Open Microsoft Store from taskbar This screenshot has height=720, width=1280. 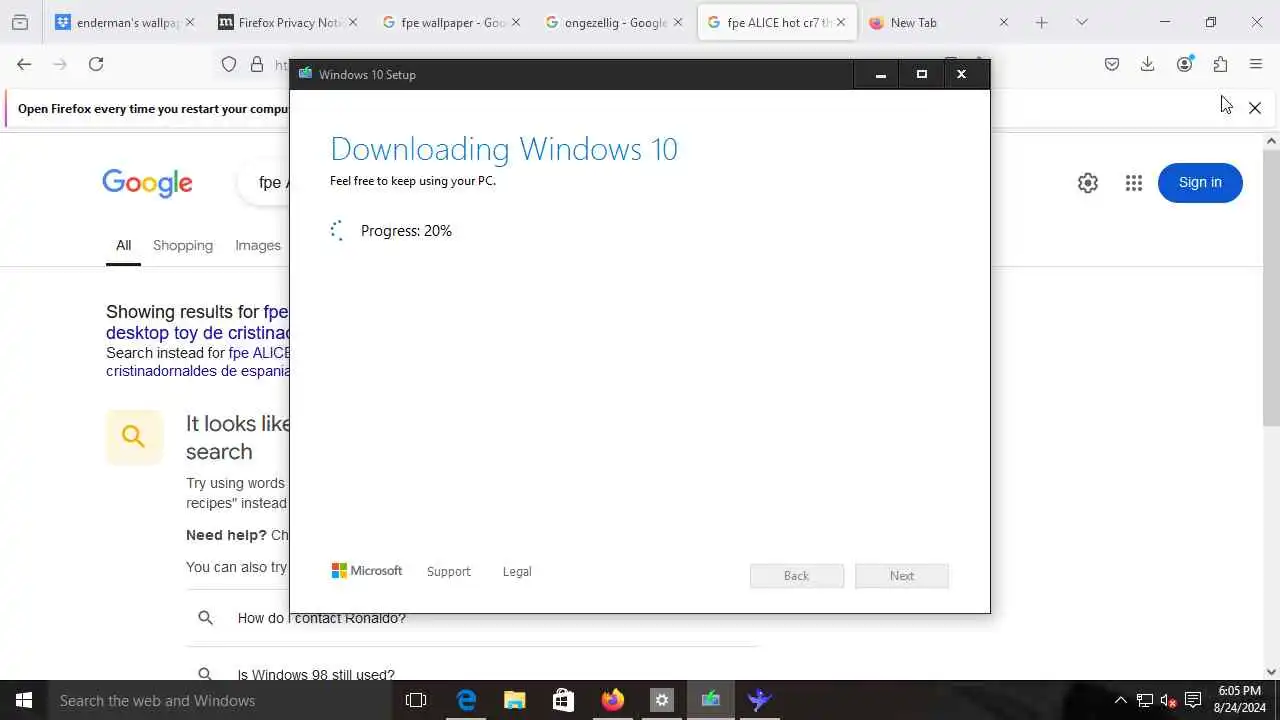563,700
